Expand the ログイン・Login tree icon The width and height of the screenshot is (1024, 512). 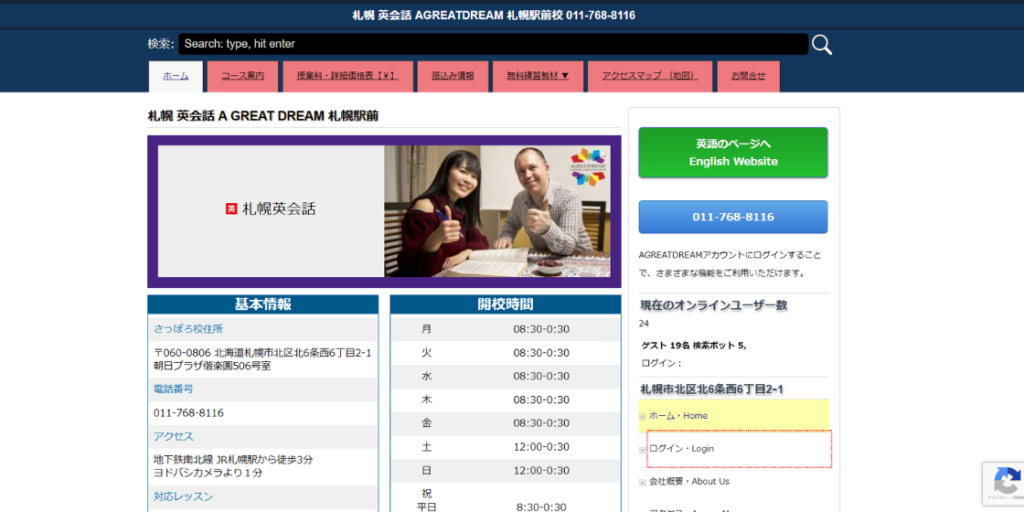click(643, 450)
